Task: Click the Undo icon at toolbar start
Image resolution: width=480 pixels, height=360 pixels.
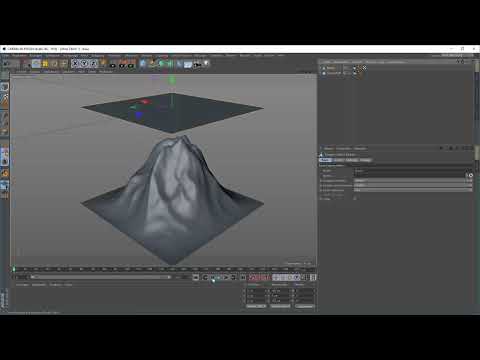Action: tap(6, 64)
